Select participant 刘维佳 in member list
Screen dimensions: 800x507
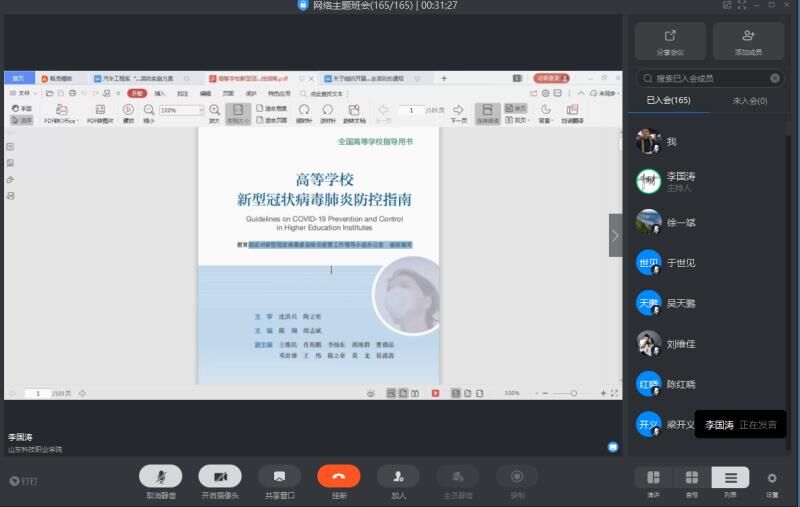click(709, 344)
